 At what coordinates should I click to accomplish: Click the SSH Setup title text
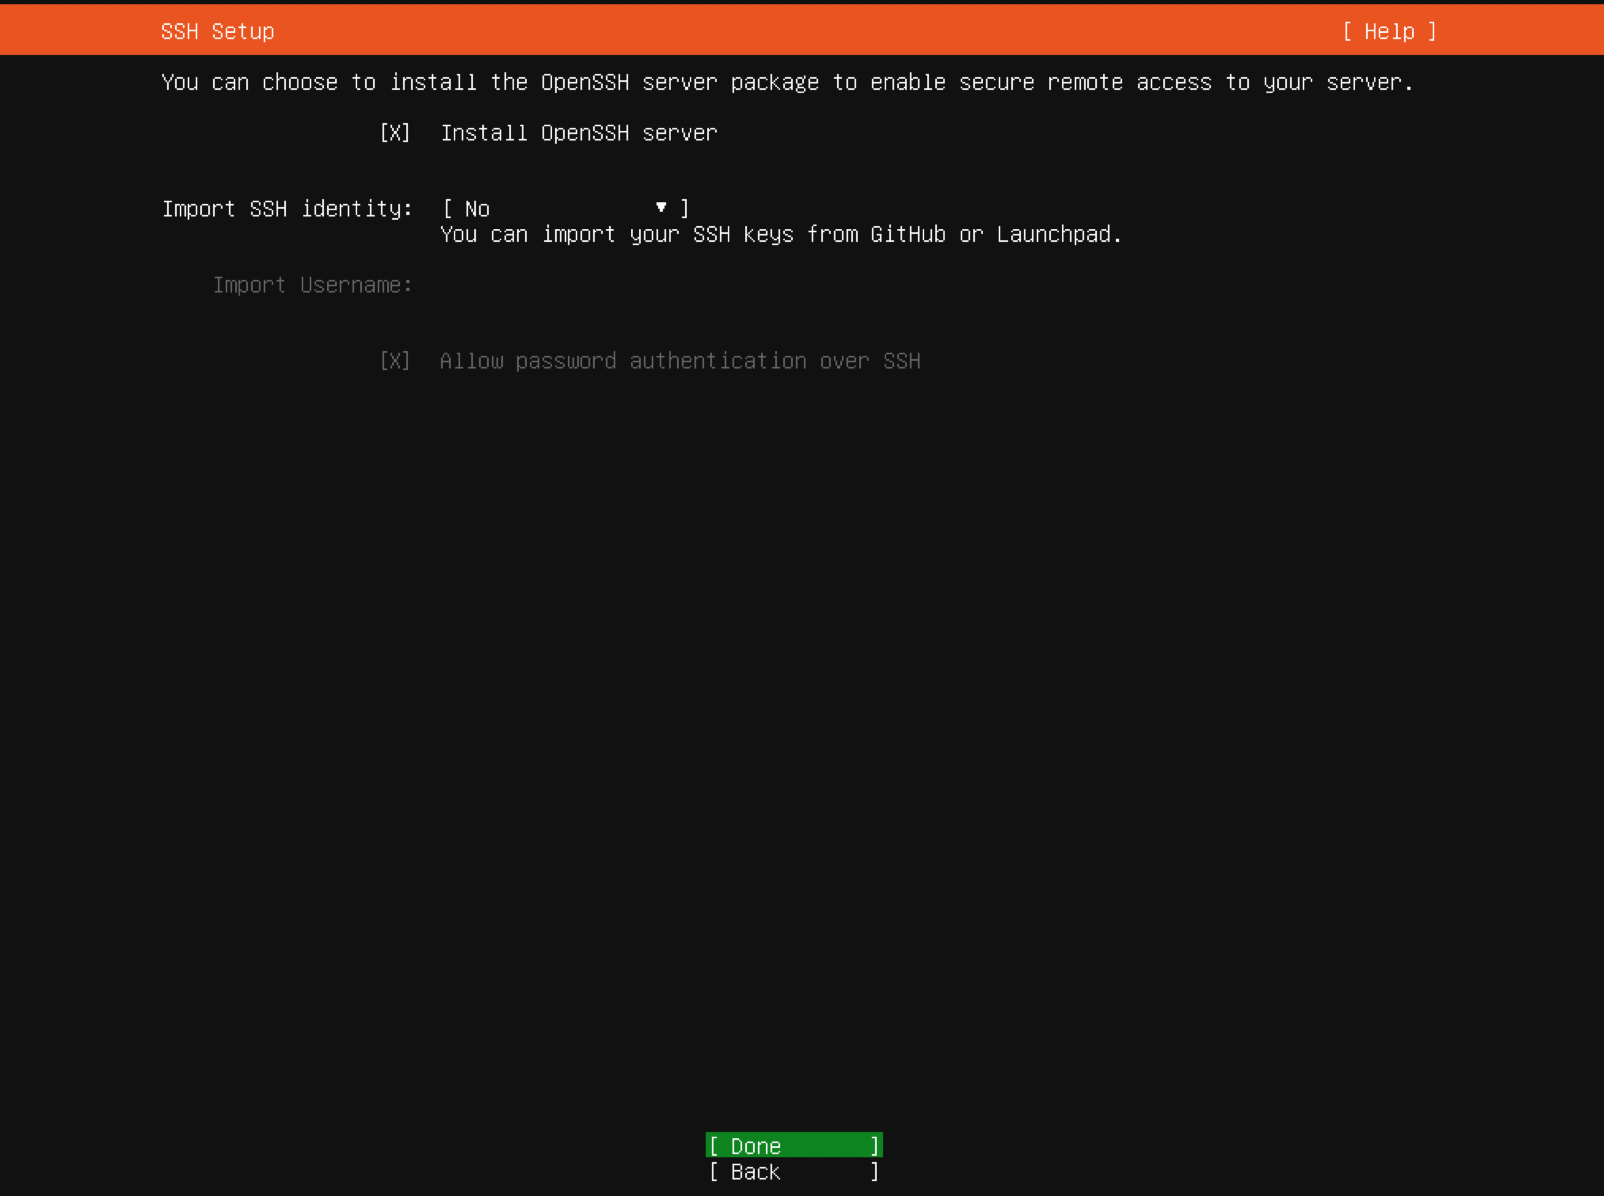coord(218,31)
